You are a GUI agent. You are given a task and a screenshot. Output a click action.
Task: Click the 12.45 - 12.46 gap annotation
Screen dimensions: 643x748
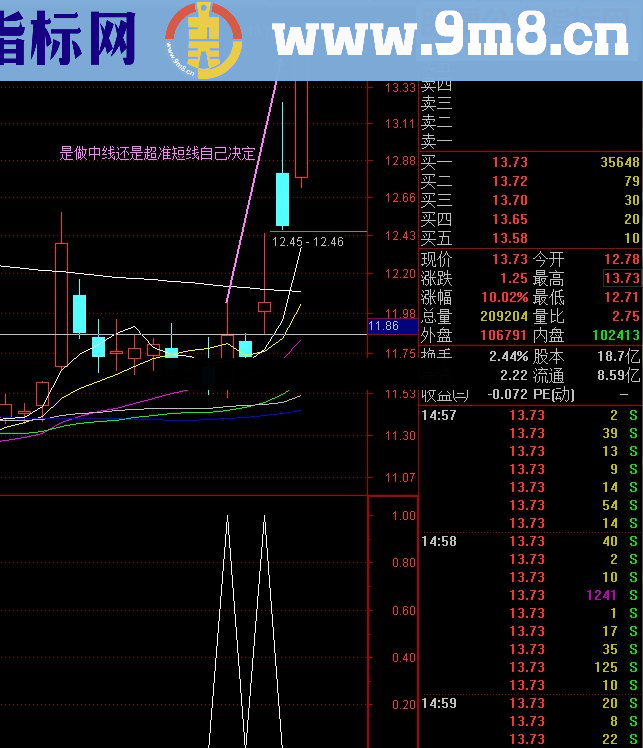click(x=308, y=242)
